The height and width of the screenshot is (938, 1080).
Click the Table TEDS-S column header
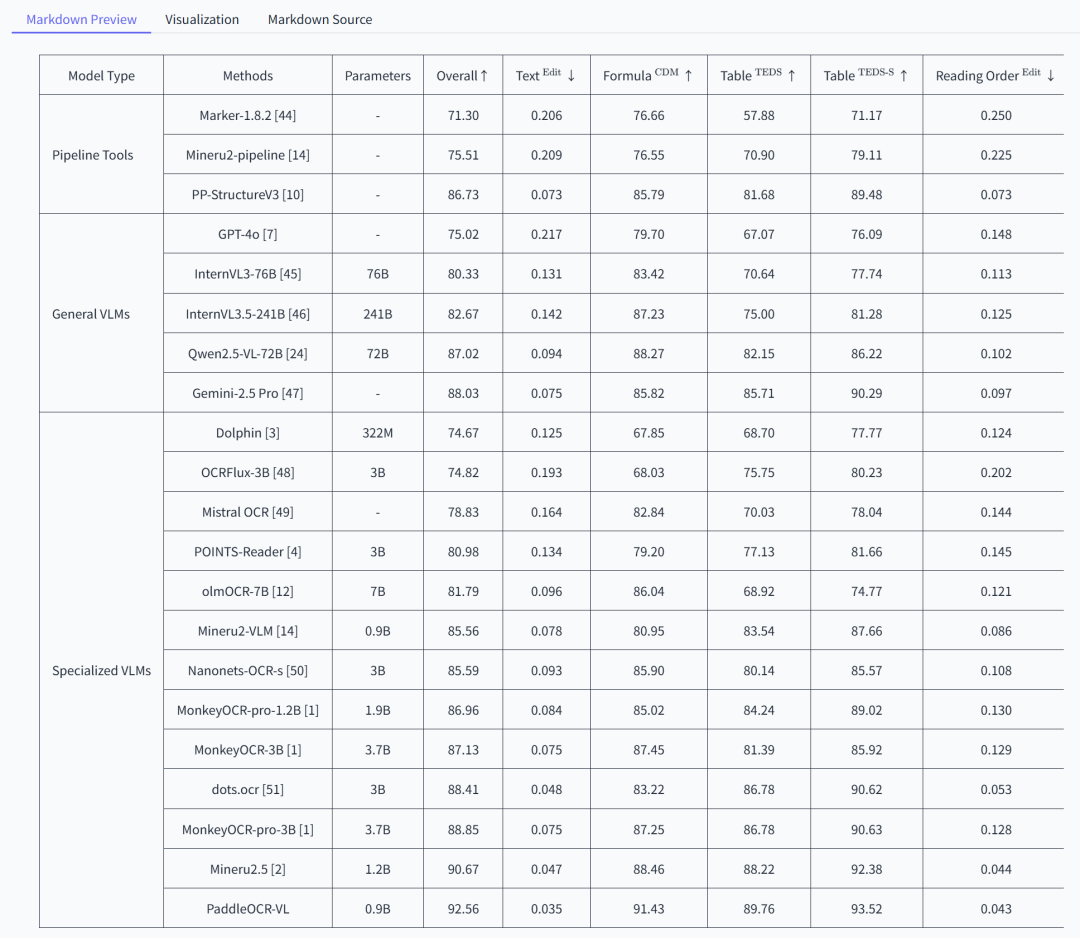[x=866, y=75]
